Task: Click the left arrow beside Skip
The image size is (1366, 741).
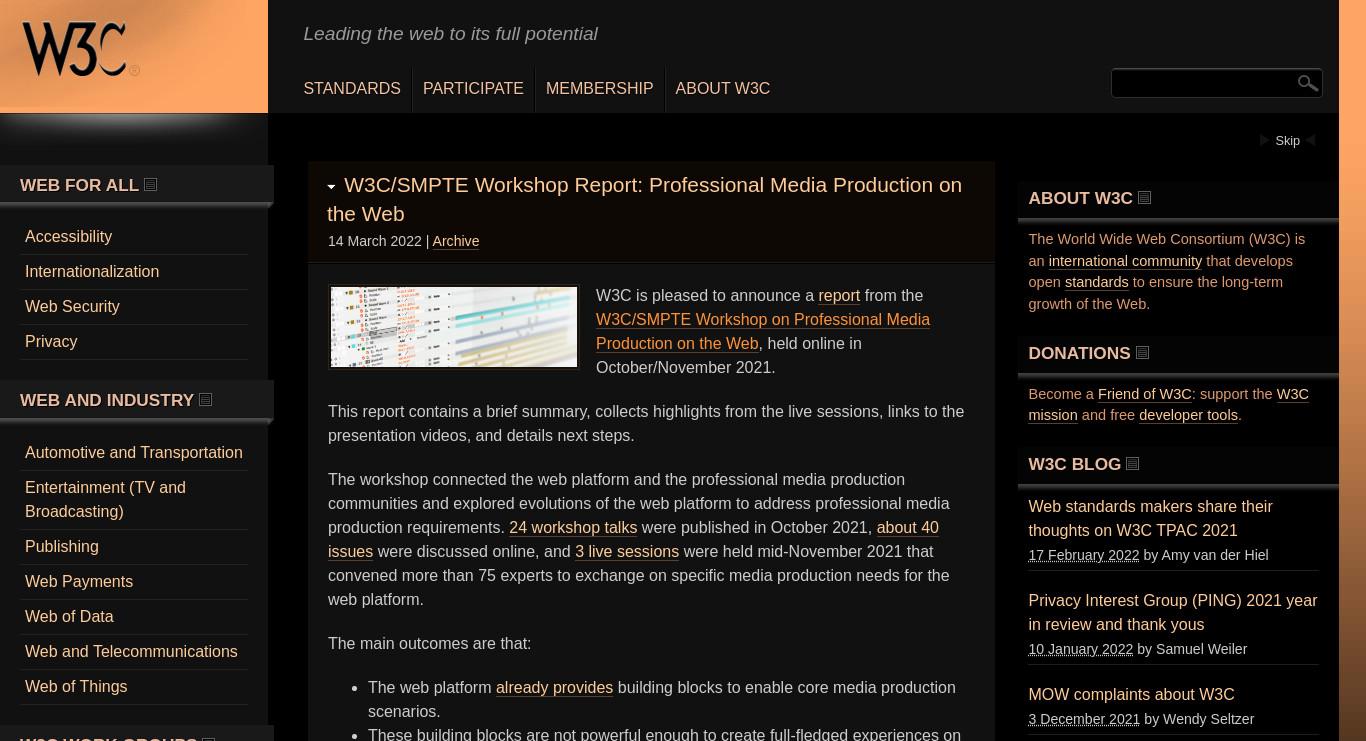Action: click(1310, 140)
